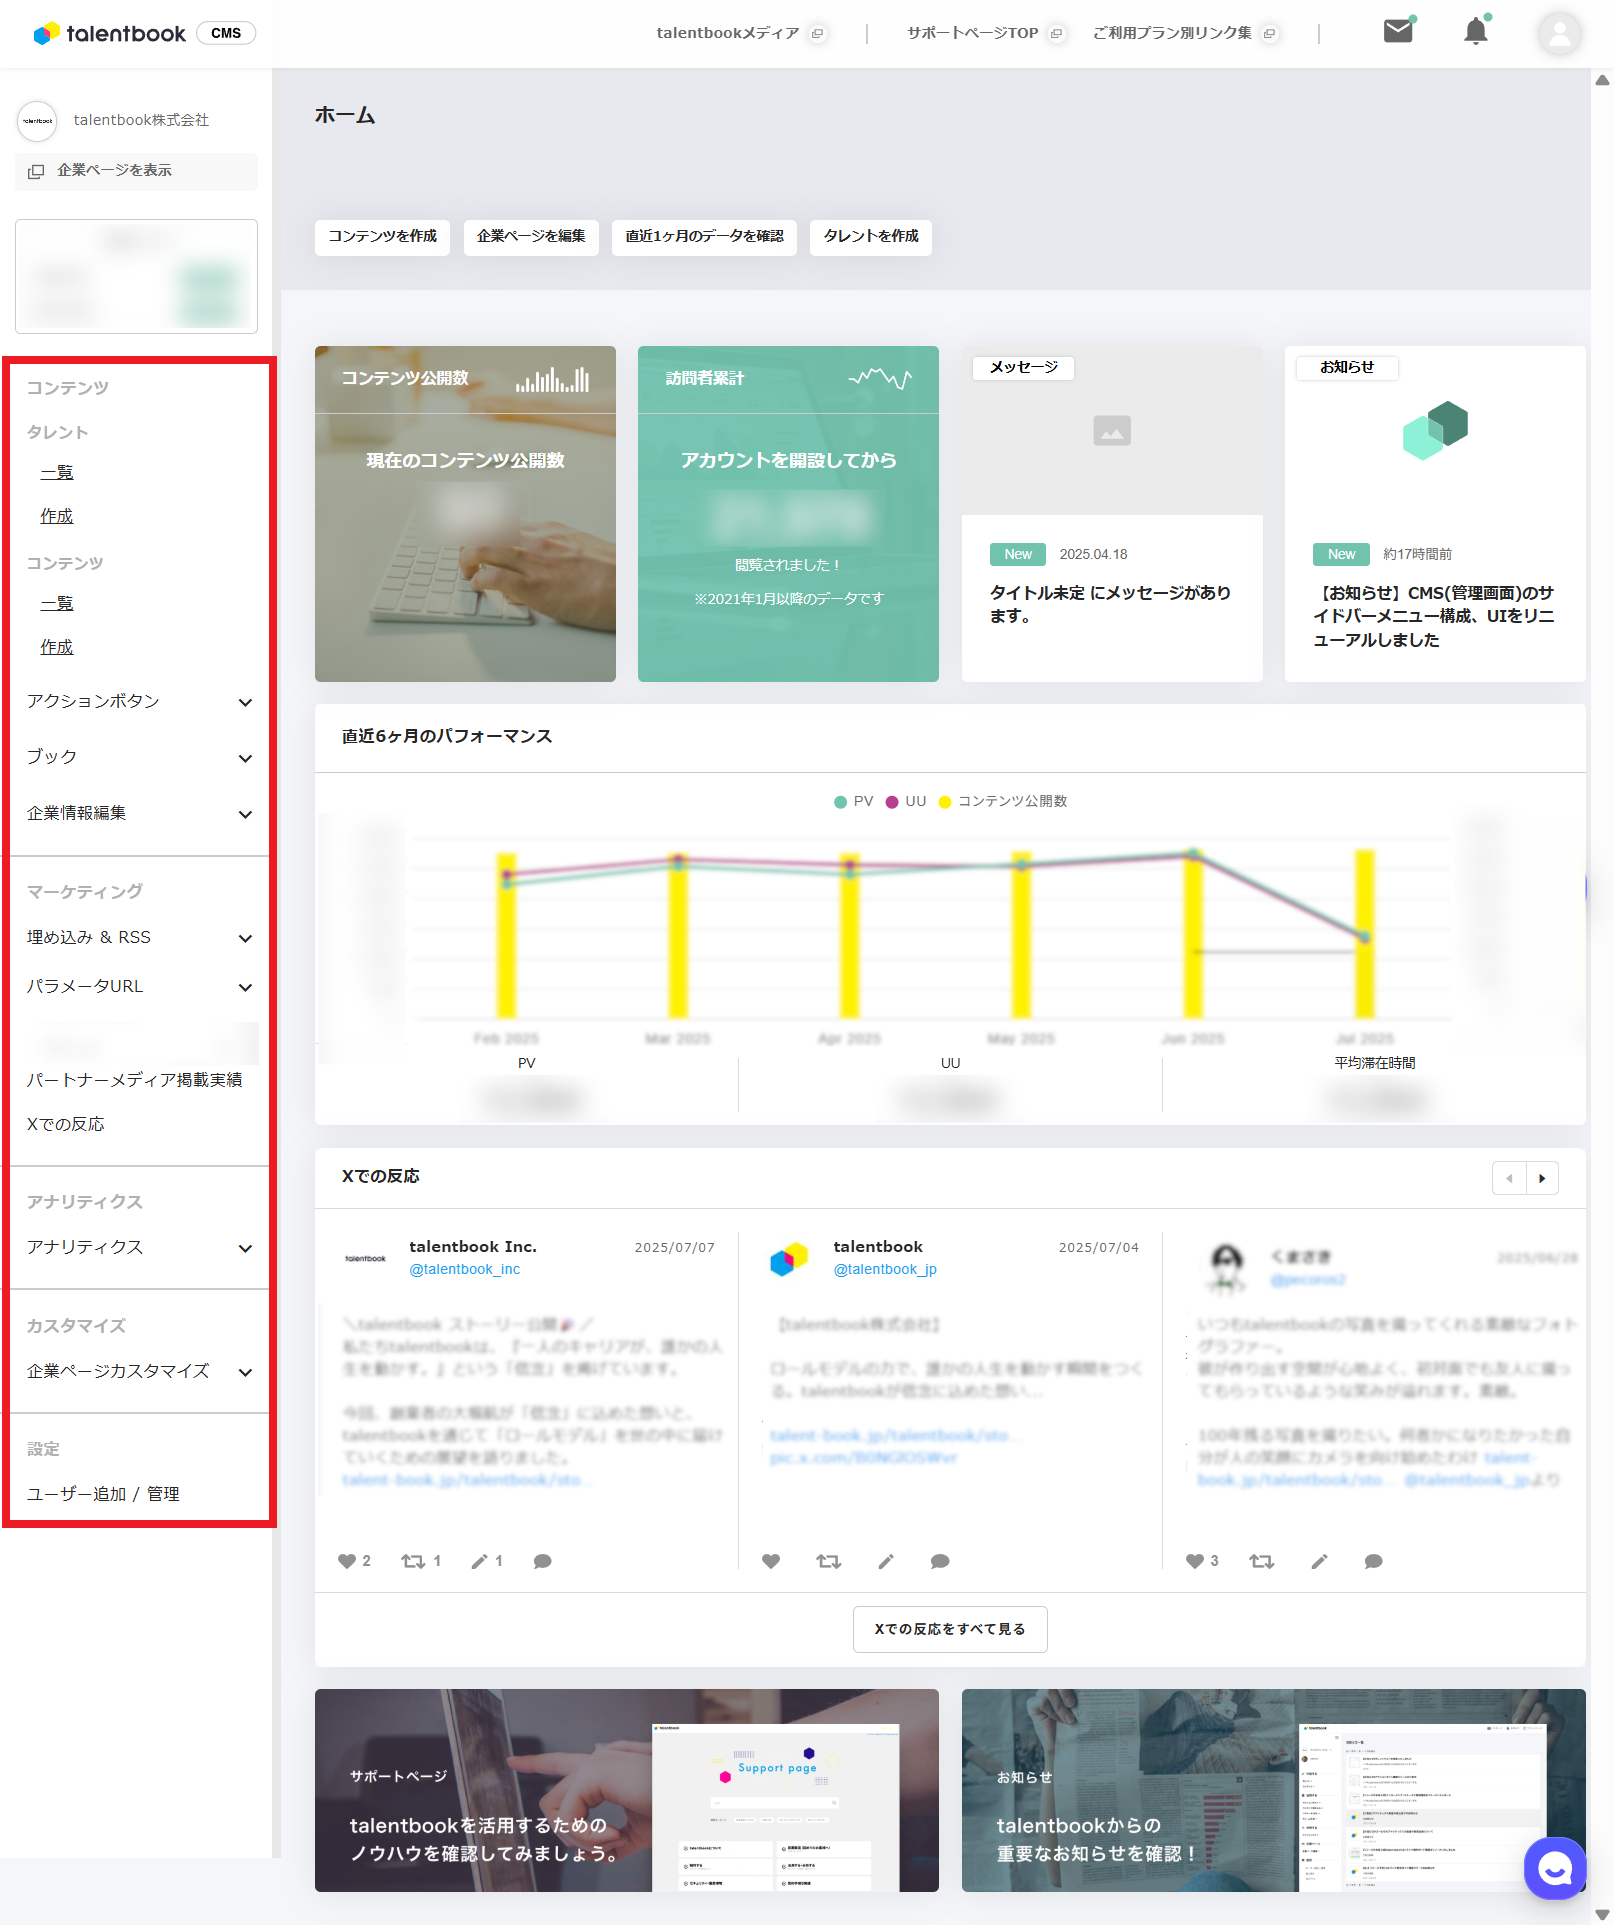
Task: Open コンテンツ 作成 in sidebar
Action: pos(57,648)
